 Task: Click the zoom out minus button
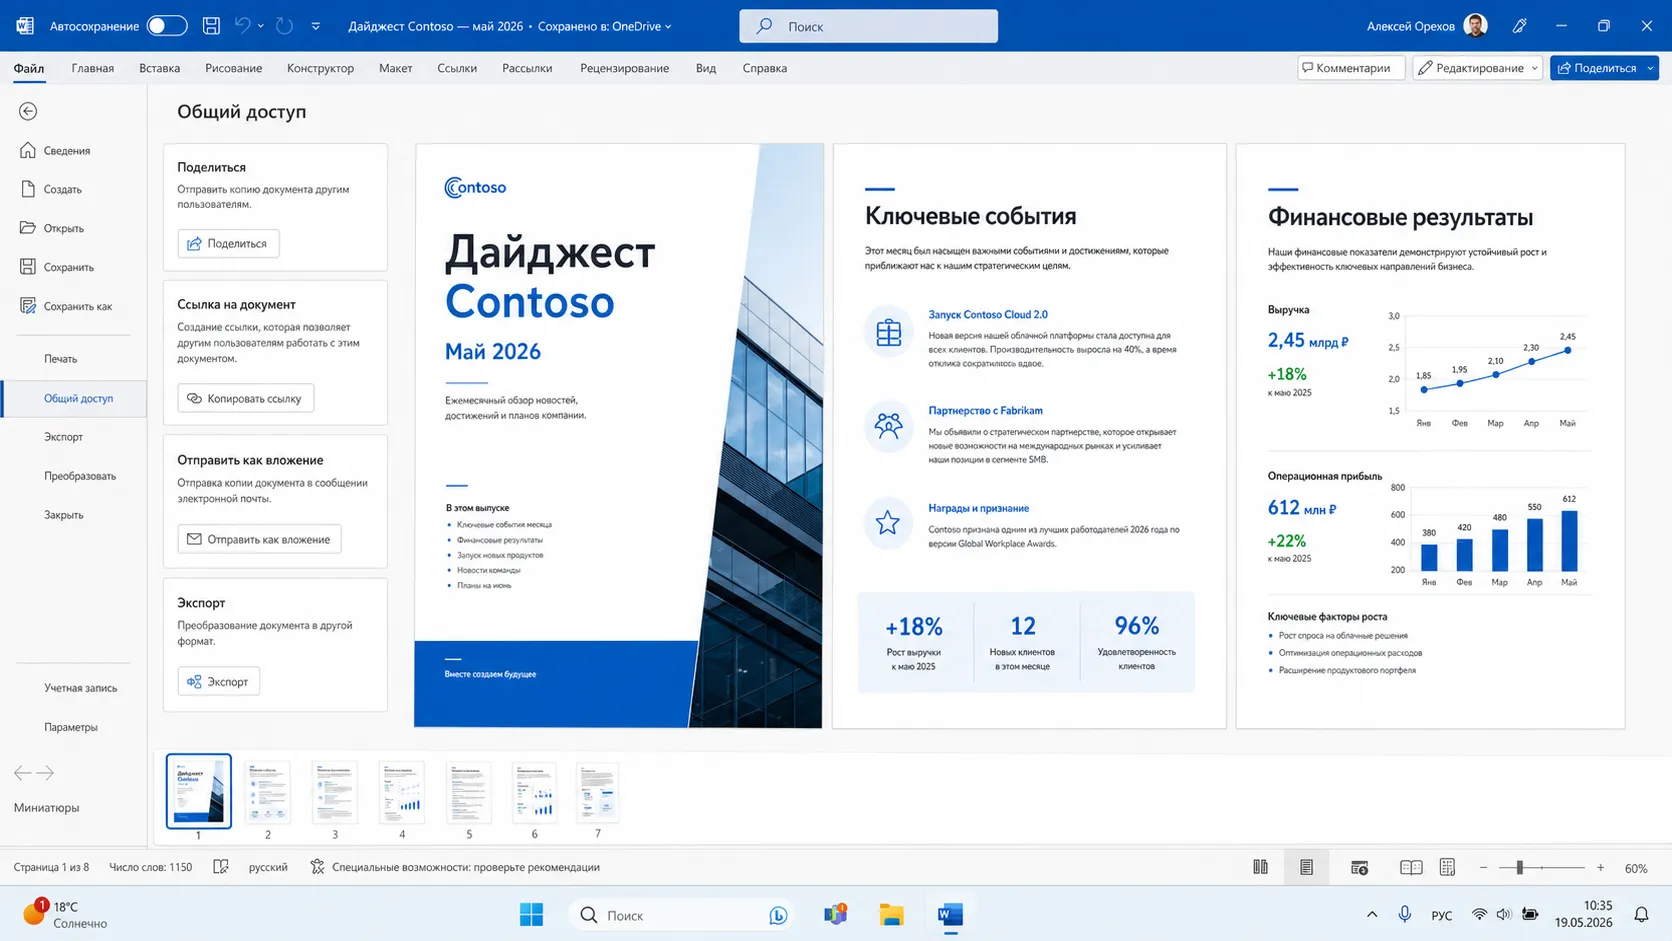pos(1483,868)
